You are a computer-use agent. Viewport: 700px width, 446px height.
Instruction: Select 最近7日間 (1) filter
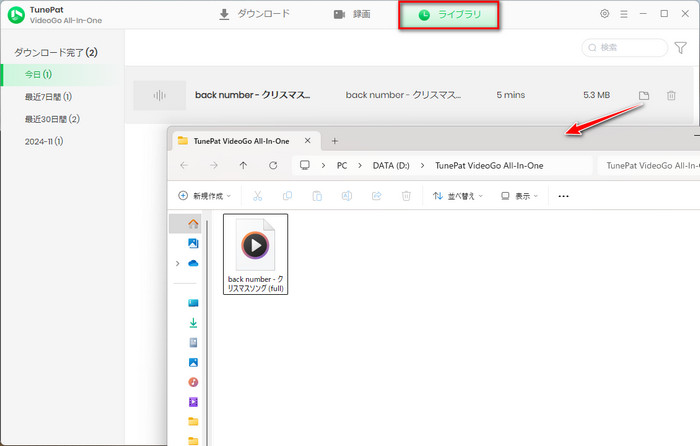click(x=48, y=97)
